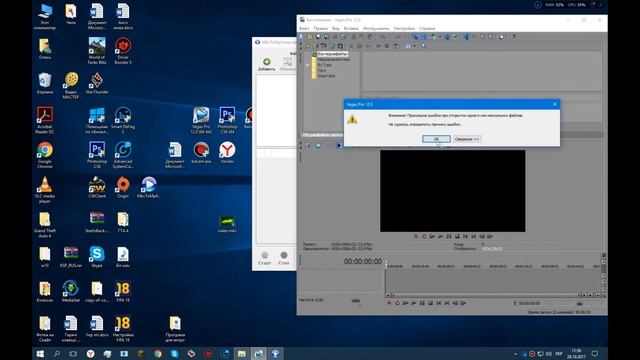The width and height of the screenshot is (640, 360).
Task: Click the Redo arrow in Vegas toolbar
Action: 397,37
